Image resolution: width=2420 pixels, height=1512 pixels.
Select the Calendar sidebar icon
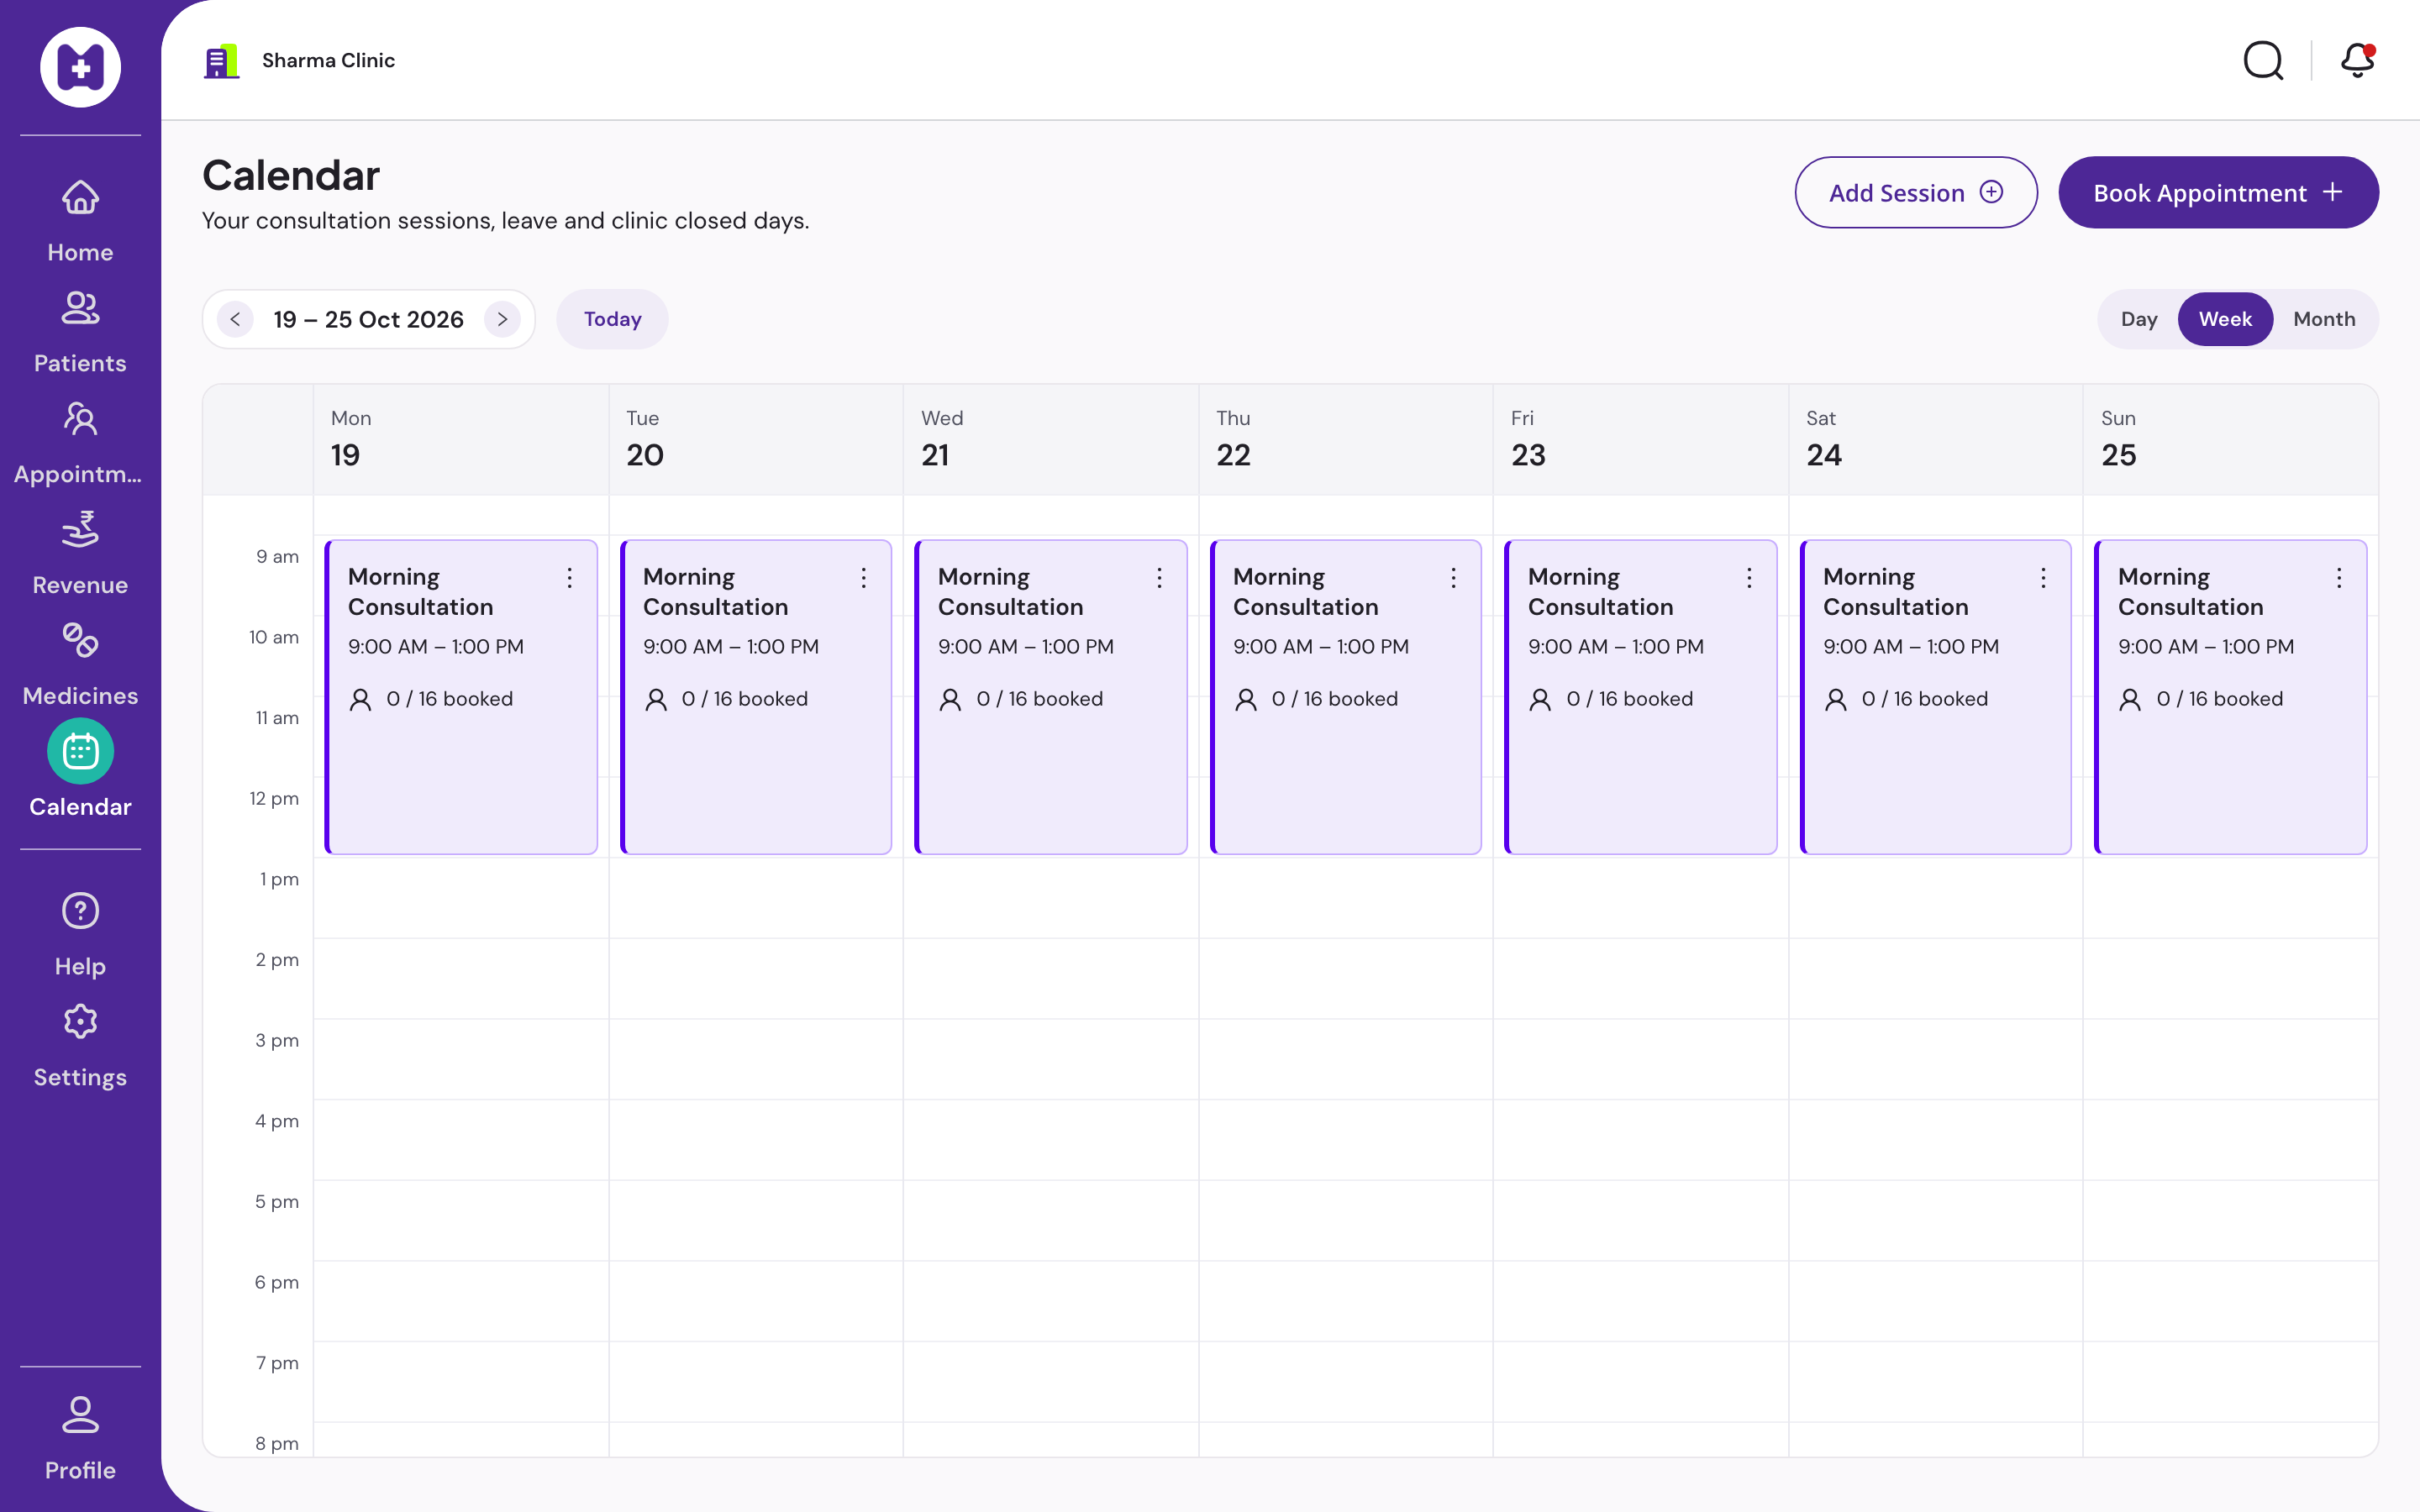[80, 751]
